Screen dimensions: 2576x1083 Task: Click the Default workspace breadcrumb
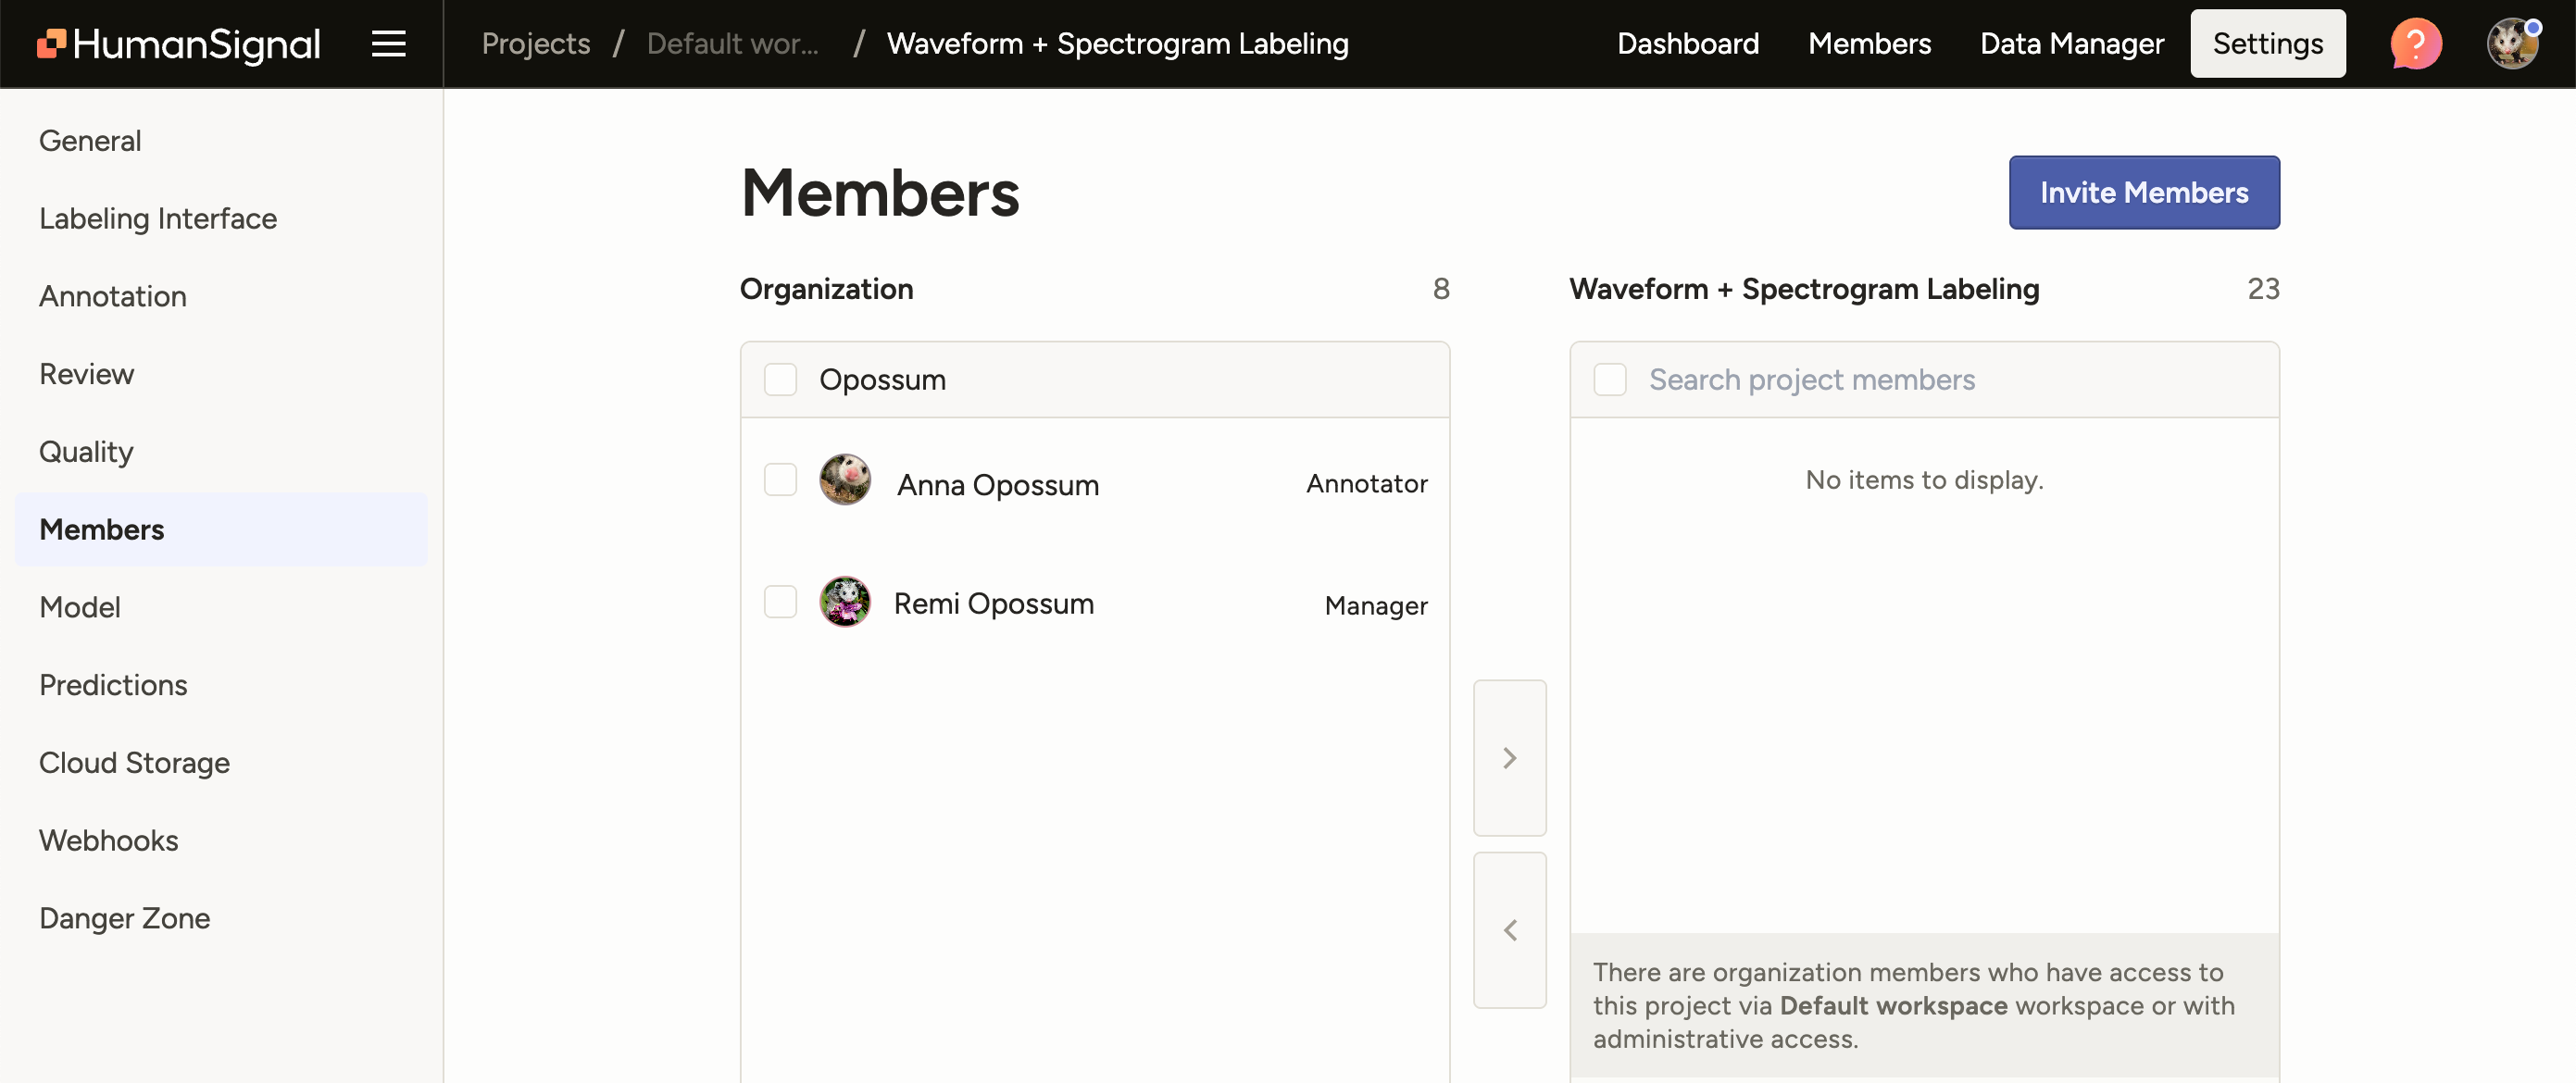[x=732, y=44]
